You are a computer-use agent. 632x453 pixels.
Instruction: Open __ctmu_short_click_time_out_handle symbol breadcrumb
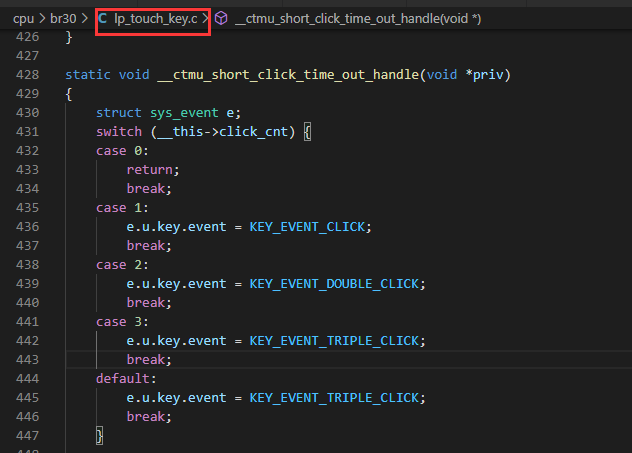click(x=358, y=19)
